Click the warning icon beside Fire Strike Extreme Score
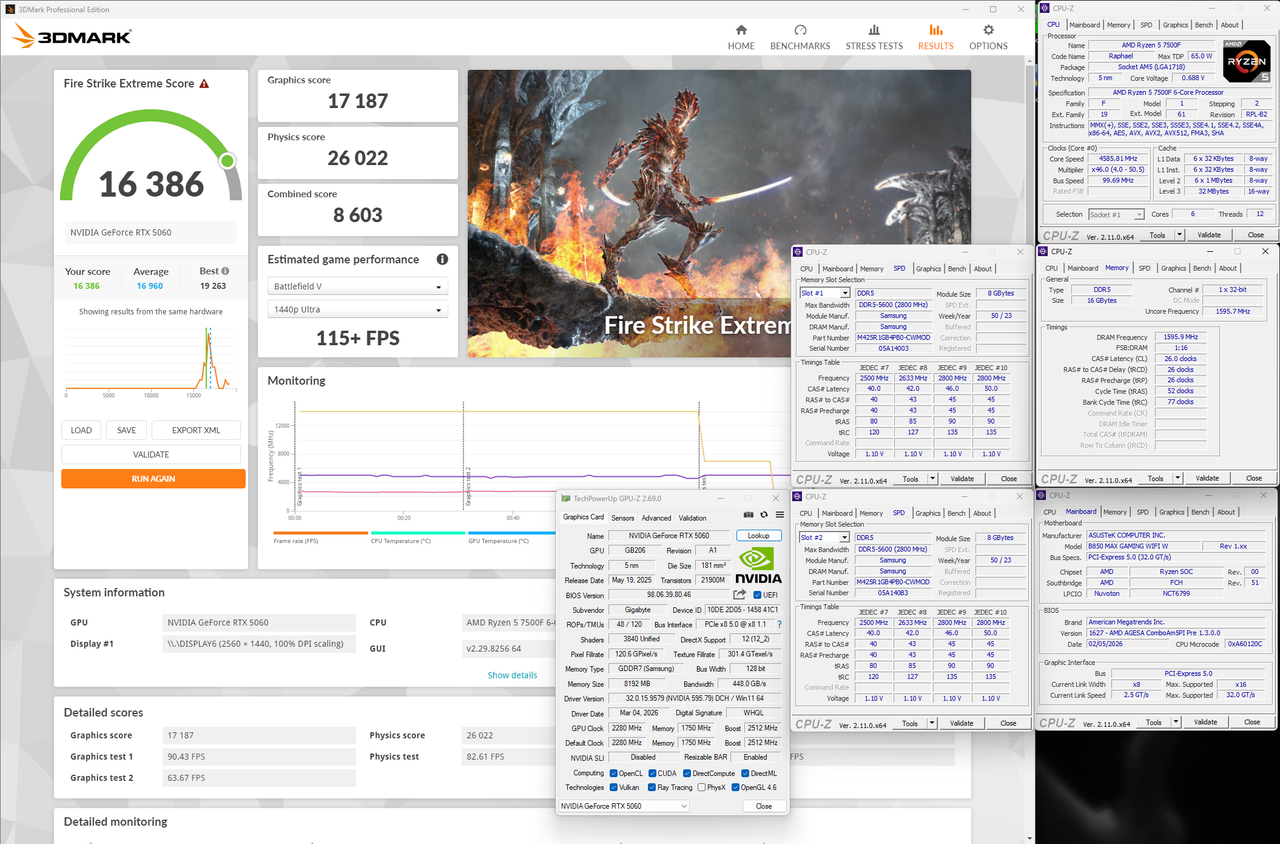Screen dimensions: 1280x844 [204, 84]
